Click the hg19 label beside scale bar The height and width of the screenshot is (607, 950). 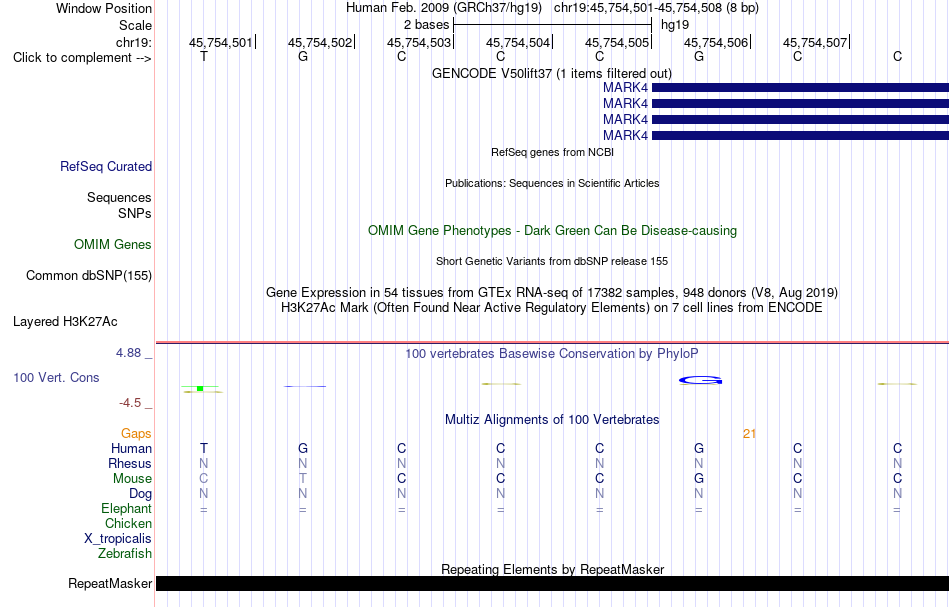[675, 25]
